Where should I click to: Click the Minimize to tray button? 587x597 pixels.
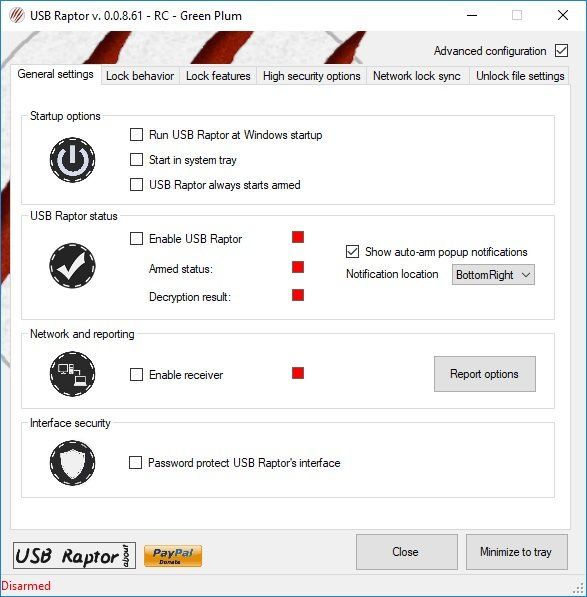(517, 552)
